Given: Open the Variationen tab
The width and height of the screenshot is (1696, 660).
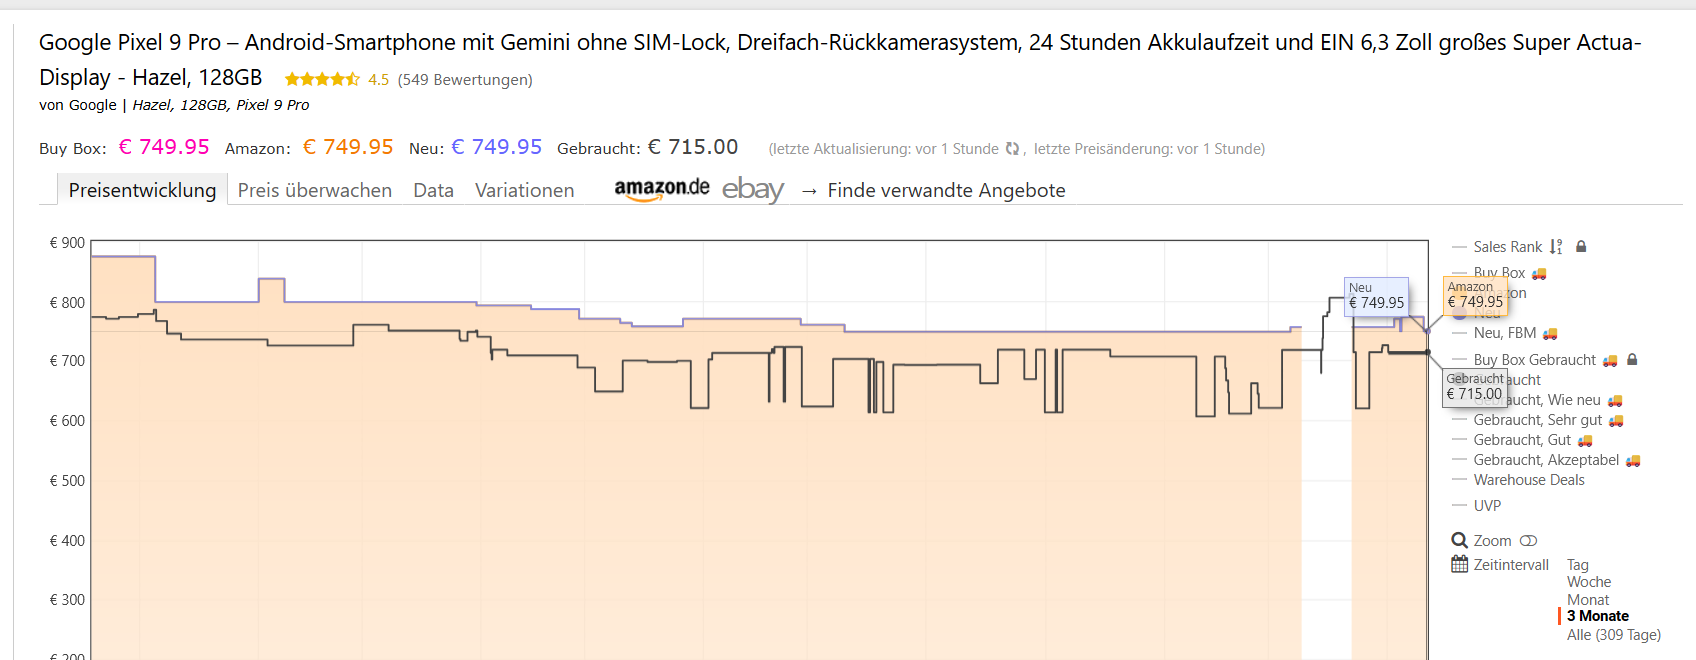Looking at the screenshot, I should tap(524, 190).
